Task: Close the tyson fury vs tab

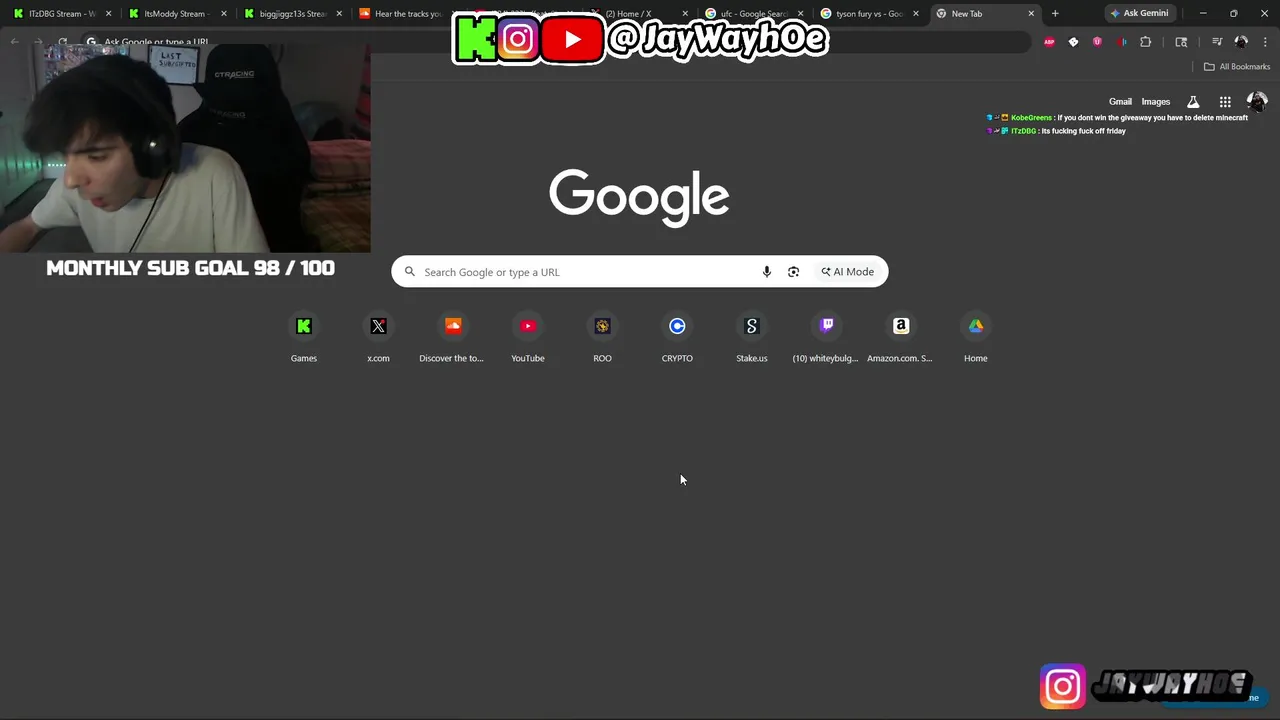Action: [x=916, y=14]
